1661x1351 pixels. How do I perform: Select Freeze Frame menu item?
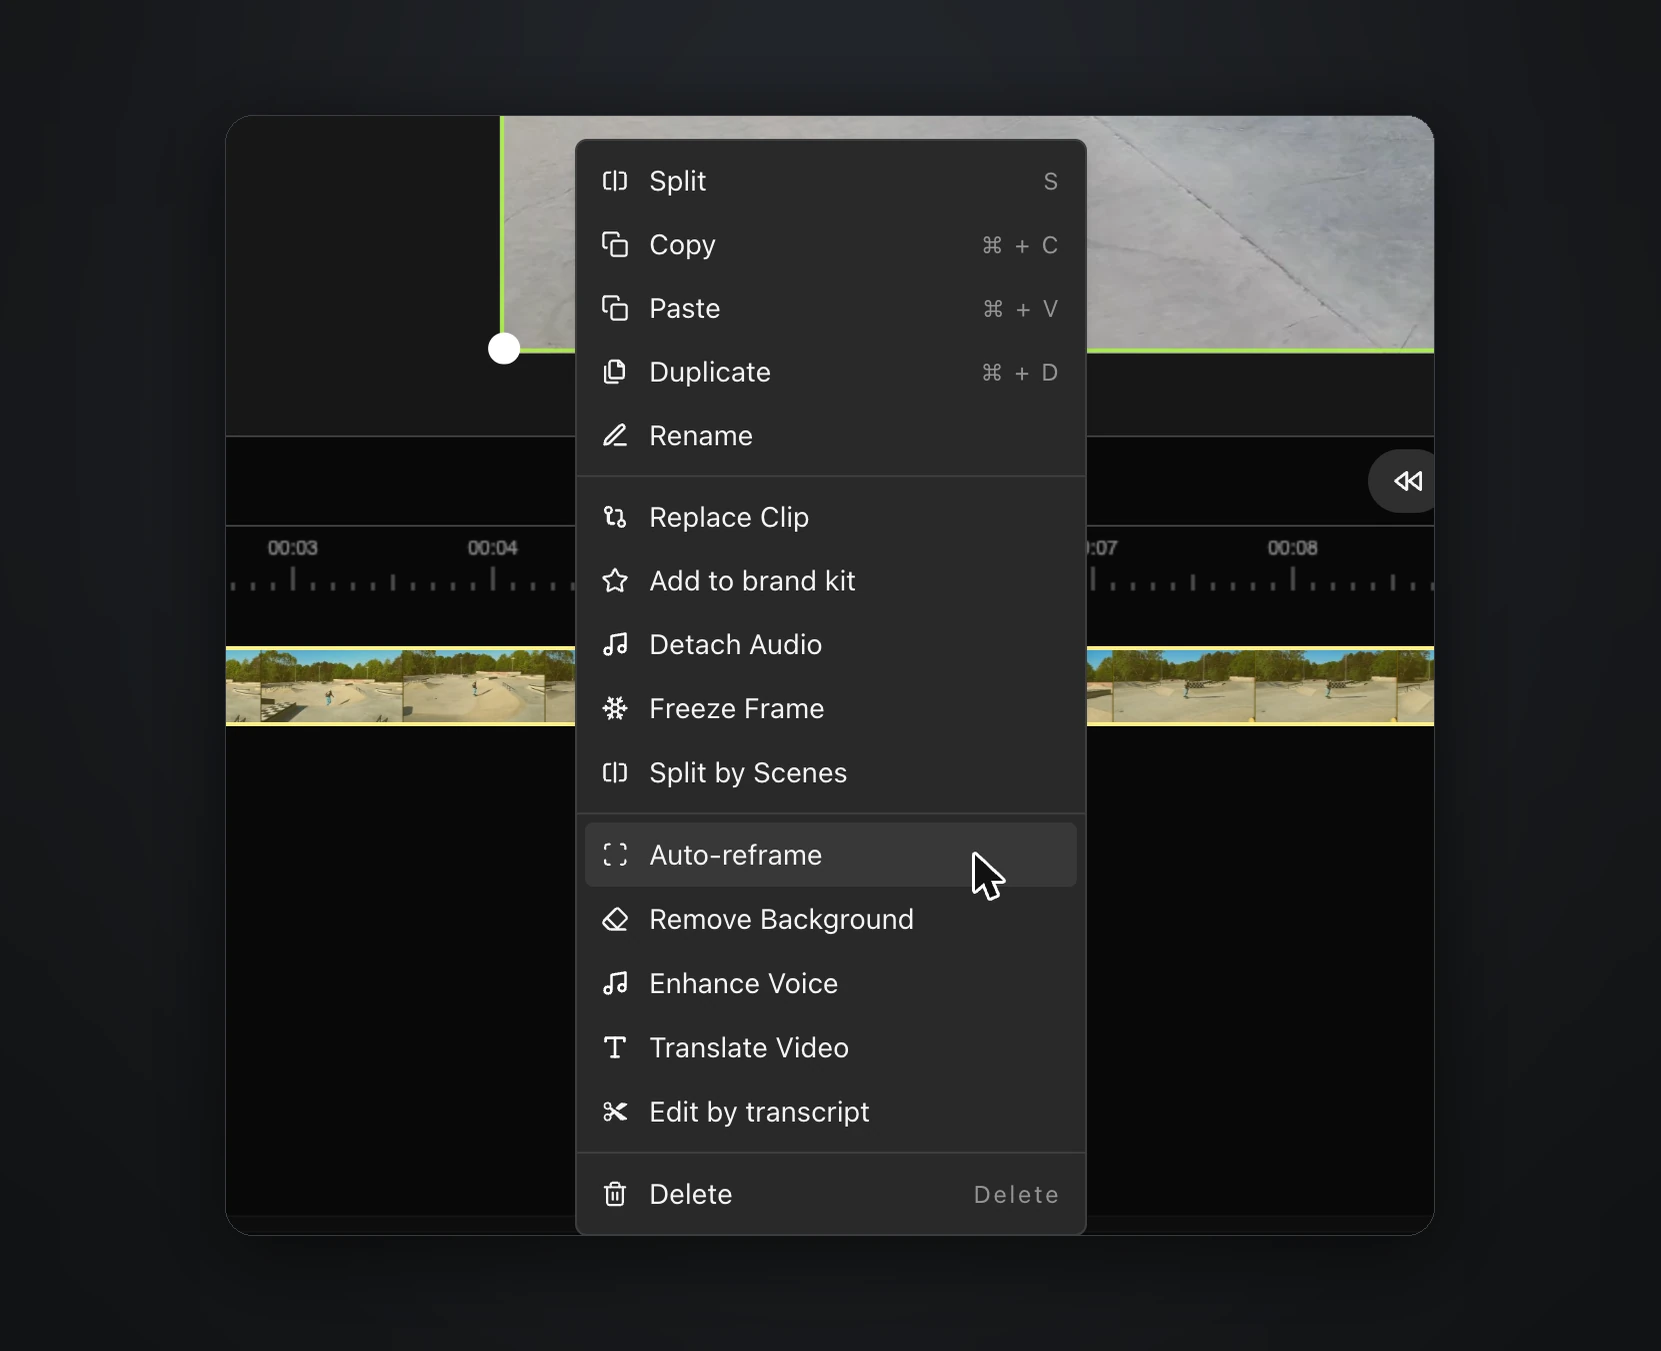(x=831, y=708)
